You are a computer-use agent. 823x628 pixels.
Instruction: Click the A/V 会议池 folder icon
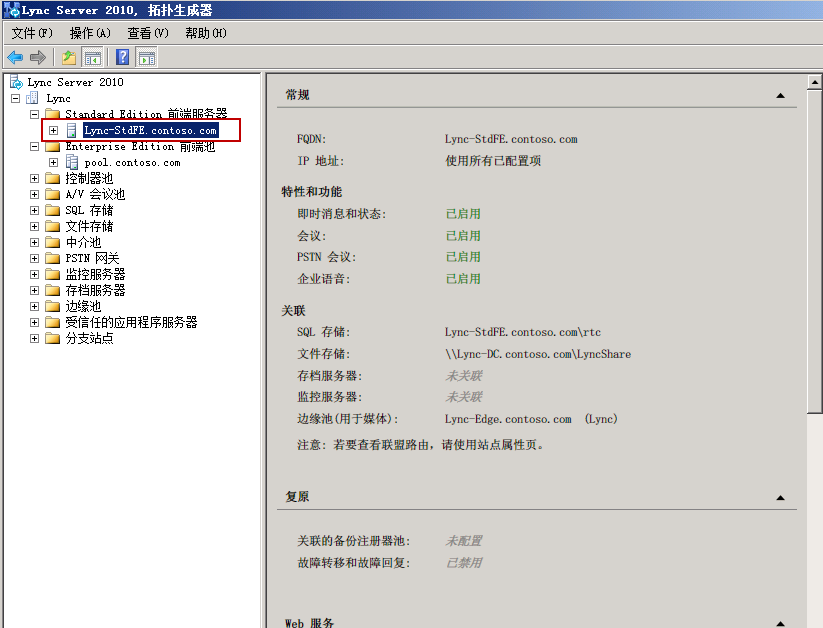(52, 194)
